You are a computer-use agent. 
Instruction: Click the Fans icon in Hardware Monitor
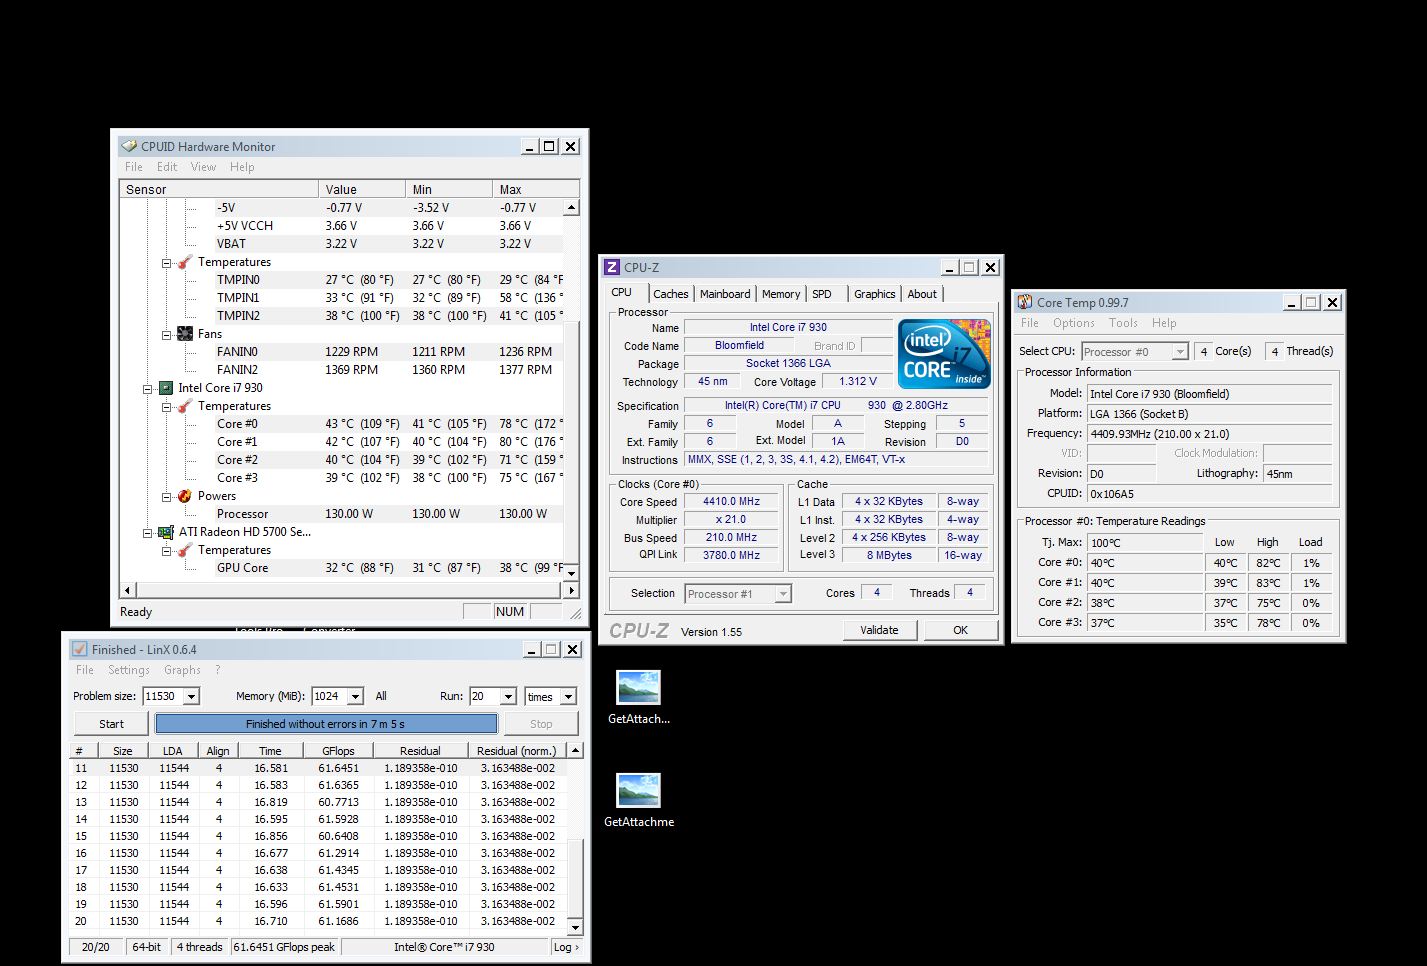185,334
